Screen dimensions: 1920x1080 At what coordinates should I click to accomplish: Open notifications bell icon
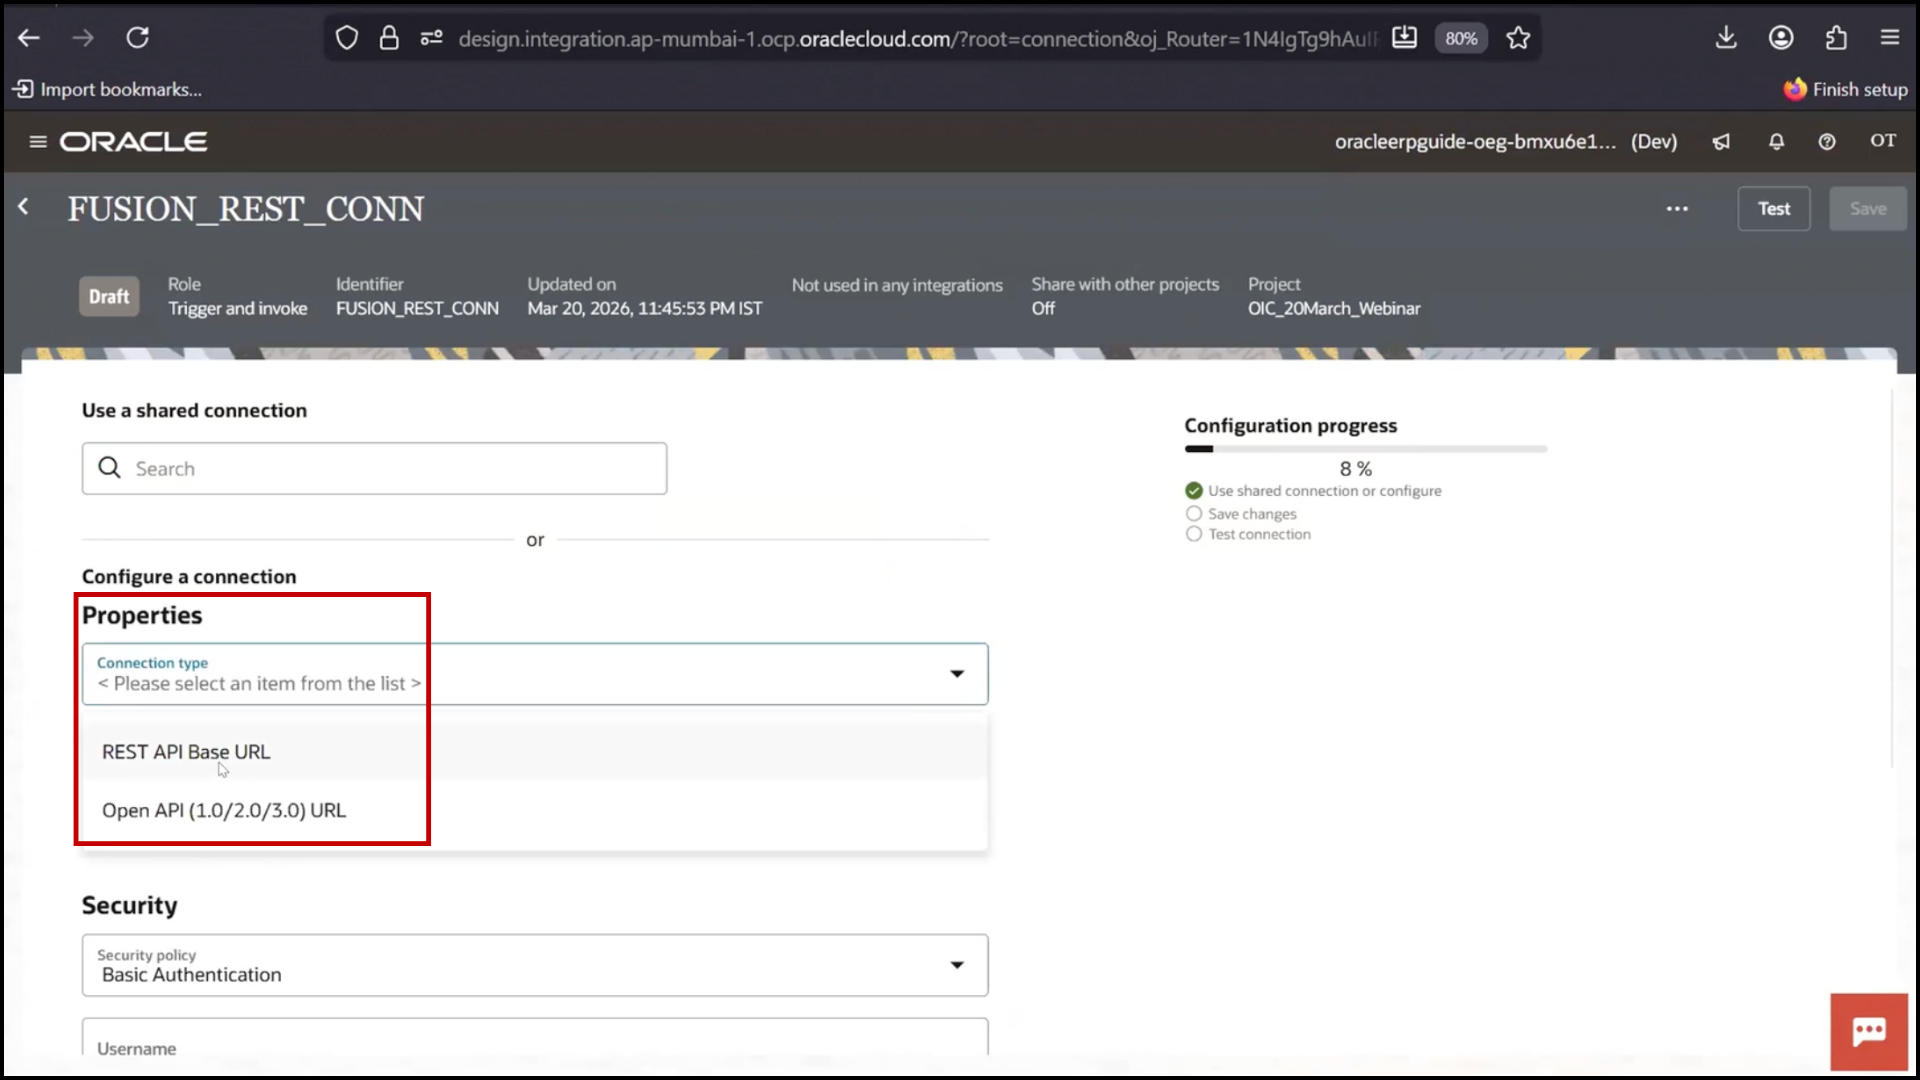1776,142
